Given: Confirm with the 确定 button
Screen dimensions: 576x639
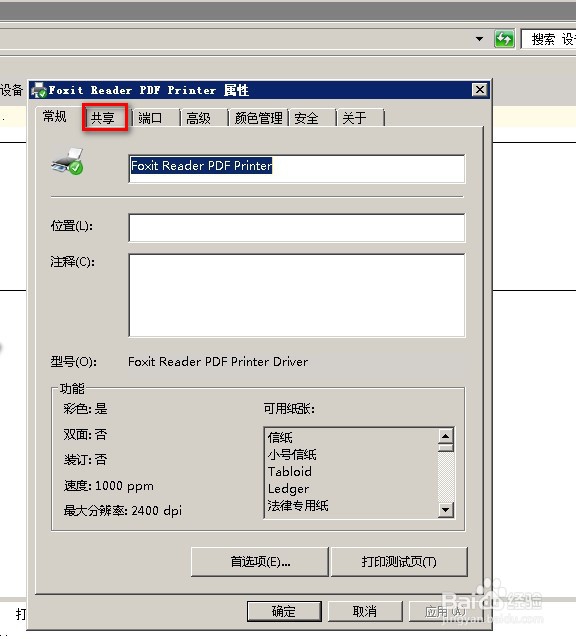Looking at the screenshot, I should 284,611.
